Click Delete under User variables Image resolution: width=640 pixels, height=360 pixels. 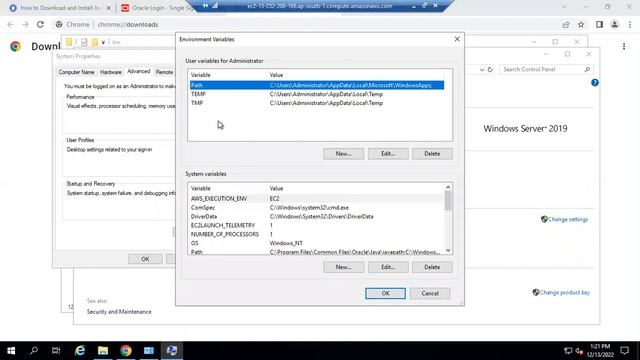coord(432,154)
